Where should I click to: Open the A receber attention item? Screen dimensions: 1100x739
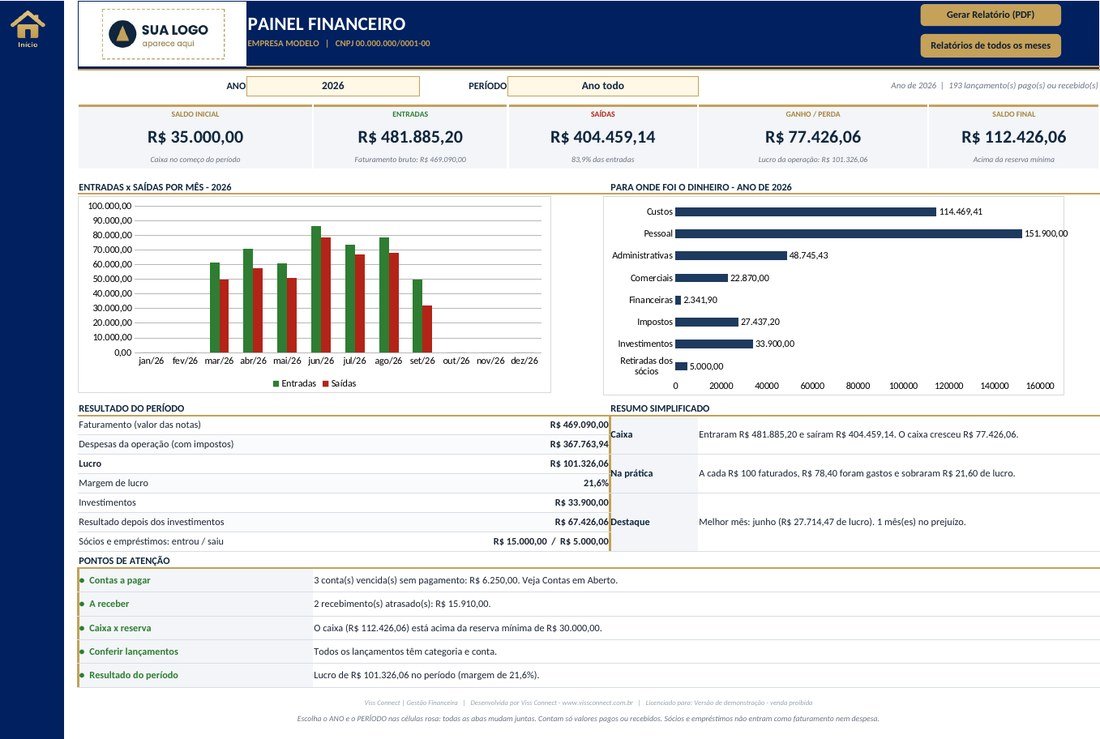[x=109, y=604]
